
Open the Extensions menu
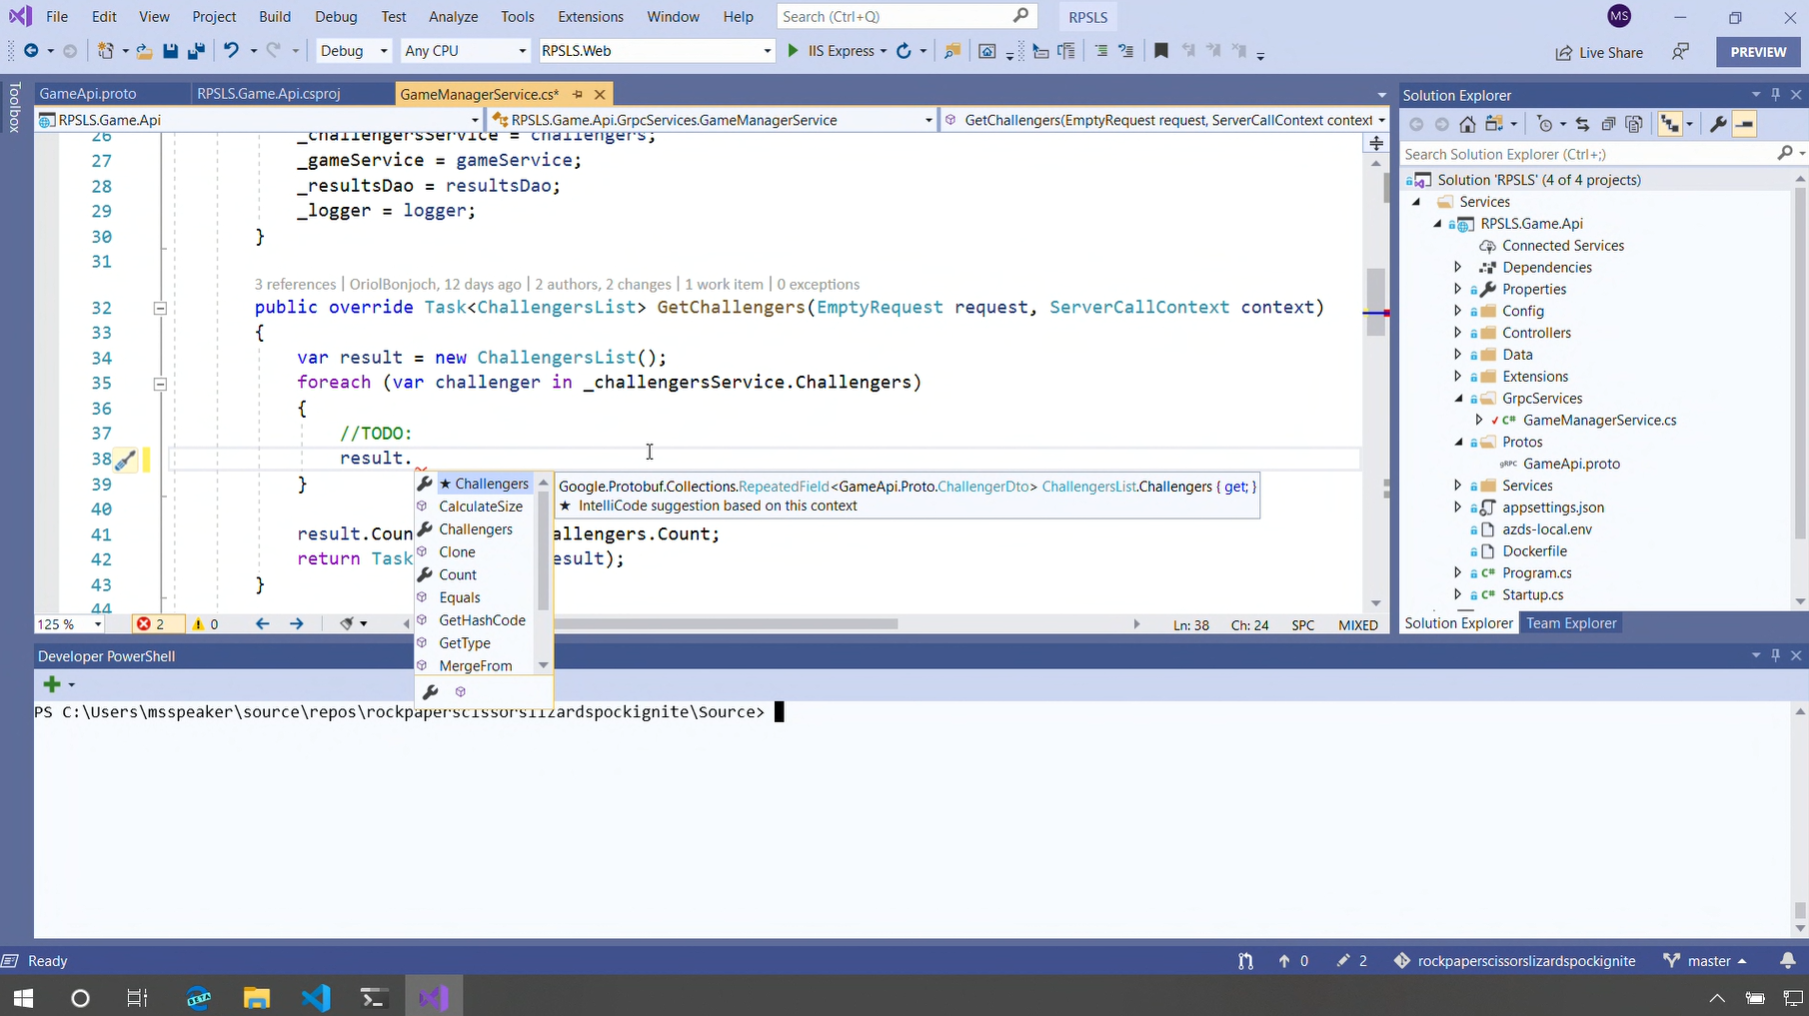coord(590,17)
